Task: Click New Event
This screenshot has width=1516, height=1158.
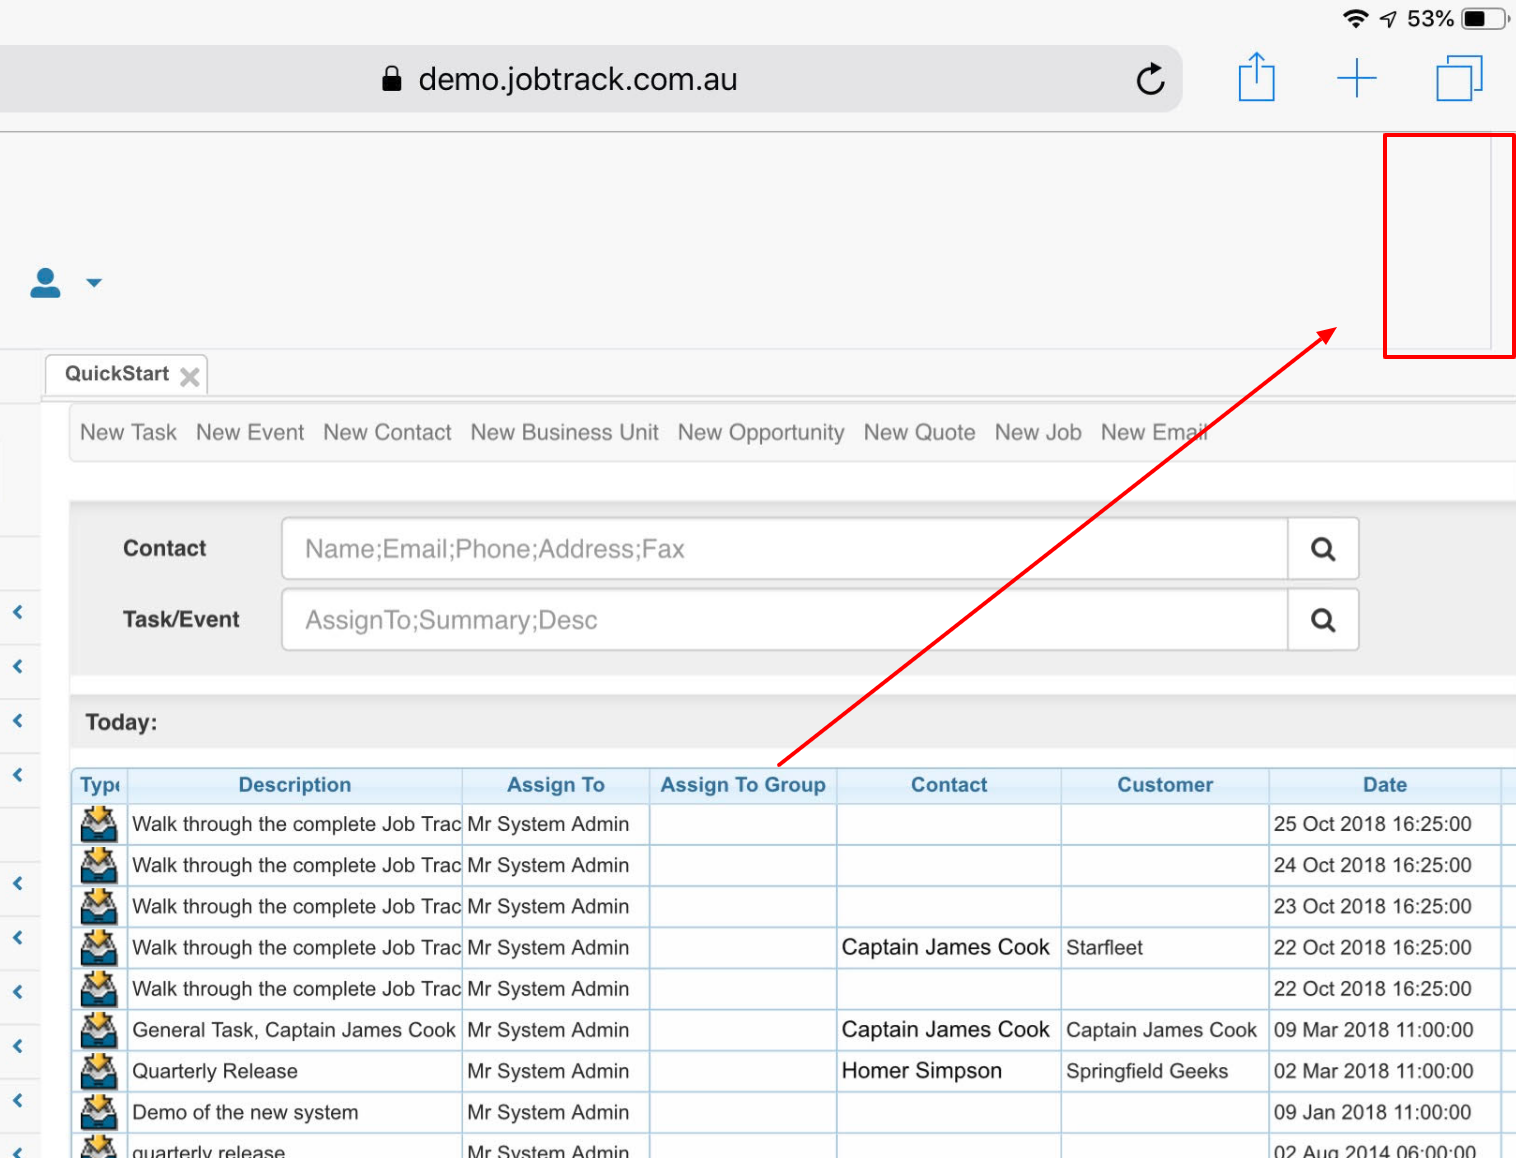Action: tap(250, 432)
